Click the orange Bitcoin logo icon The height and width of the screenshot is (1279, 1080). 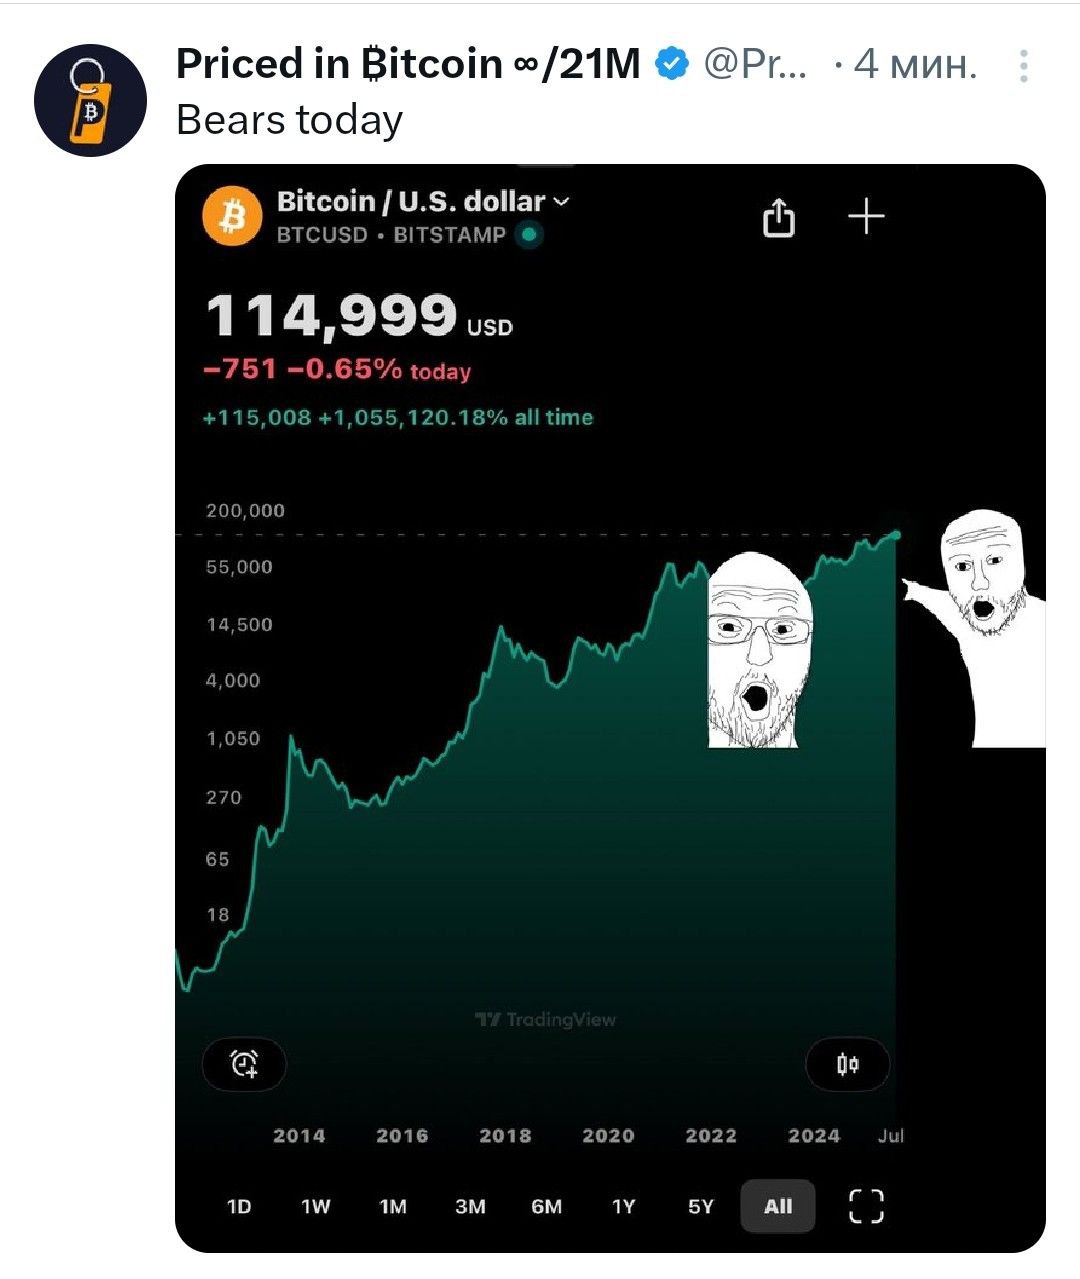(232, 217)
